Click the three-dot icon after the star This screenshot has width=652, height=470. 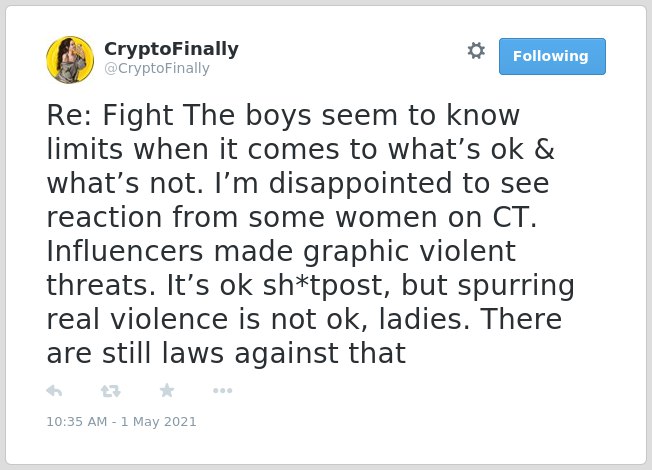click(222, 391)
